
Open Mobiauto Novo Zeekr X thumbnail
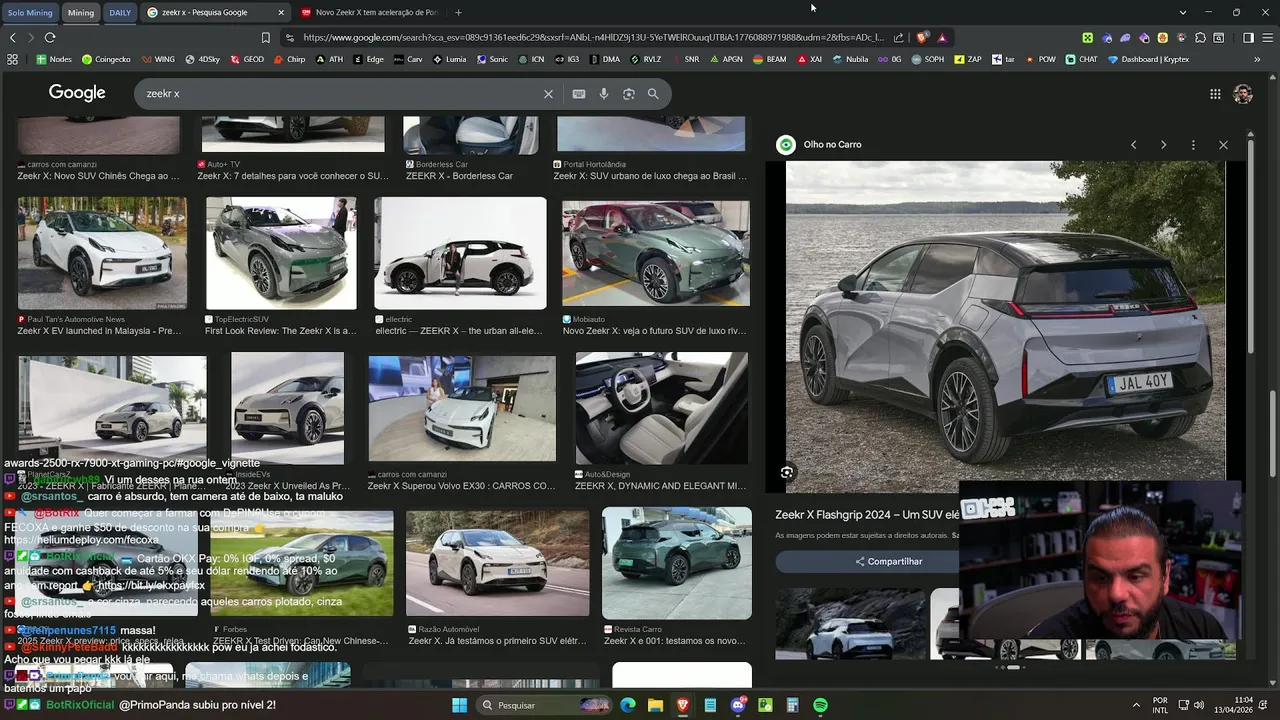[655, 253]
